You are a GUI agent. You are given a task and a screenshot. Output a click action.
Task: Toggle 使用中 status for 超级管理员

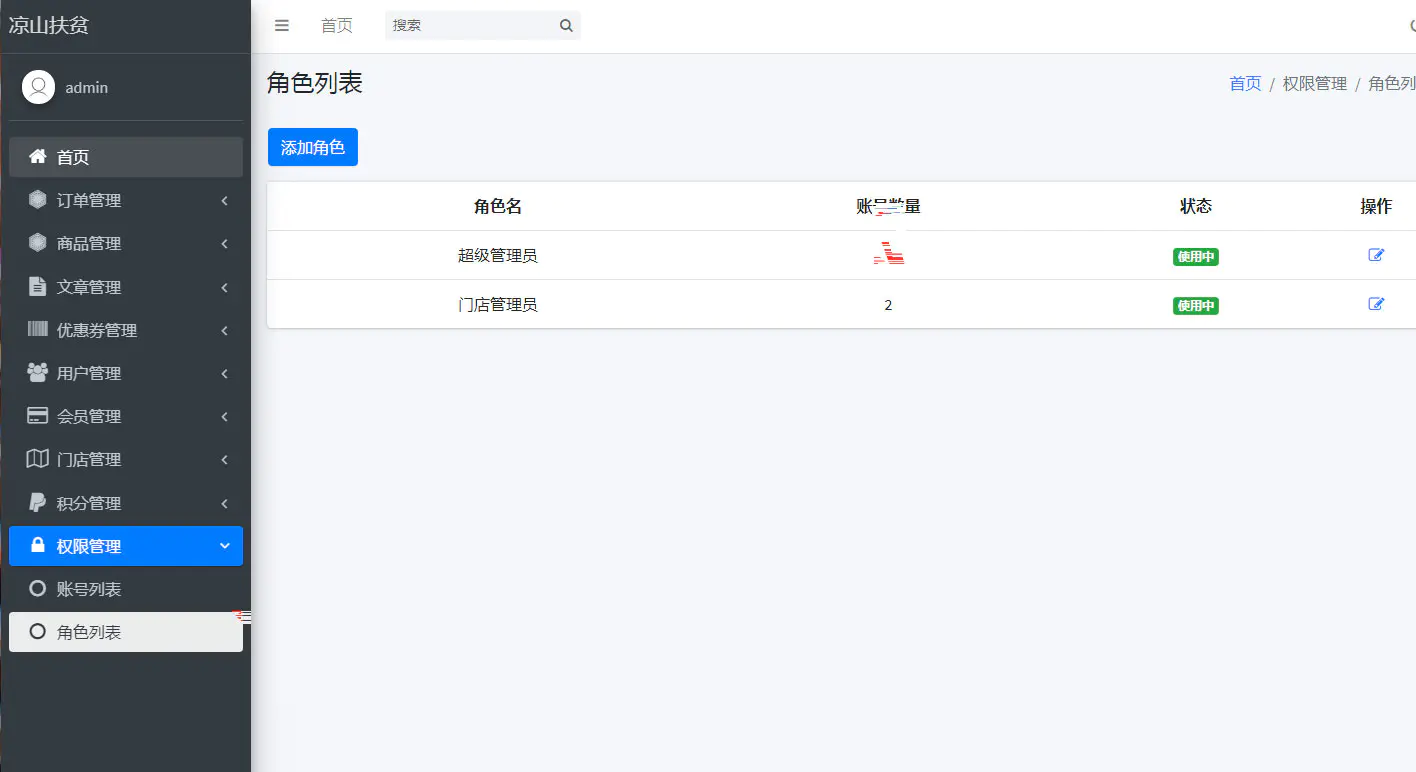pos(1196,256)
